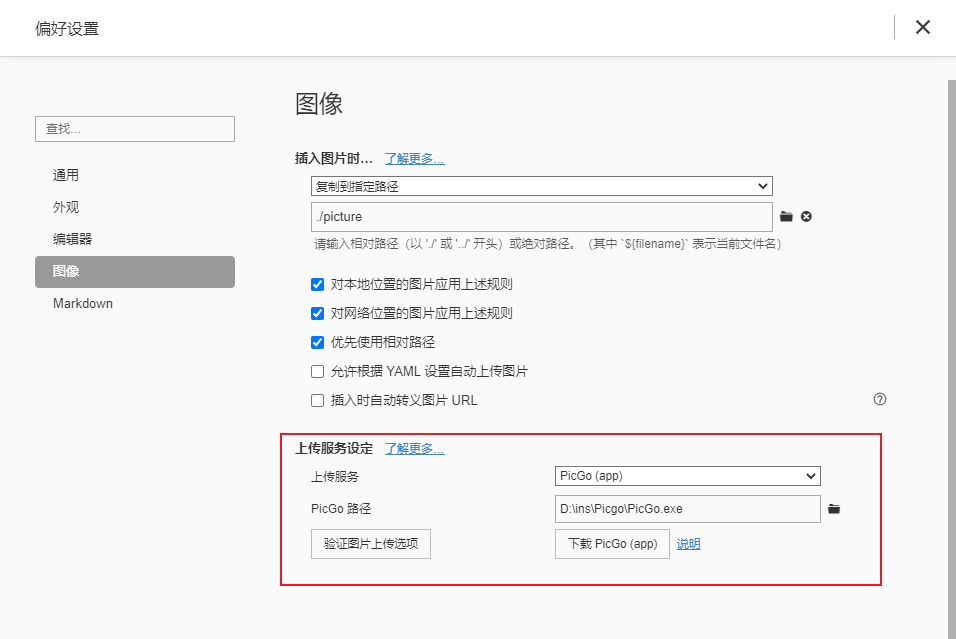
Task: Open 了解更多 link next to 插入图片时
Action: (x=415, y=159)
